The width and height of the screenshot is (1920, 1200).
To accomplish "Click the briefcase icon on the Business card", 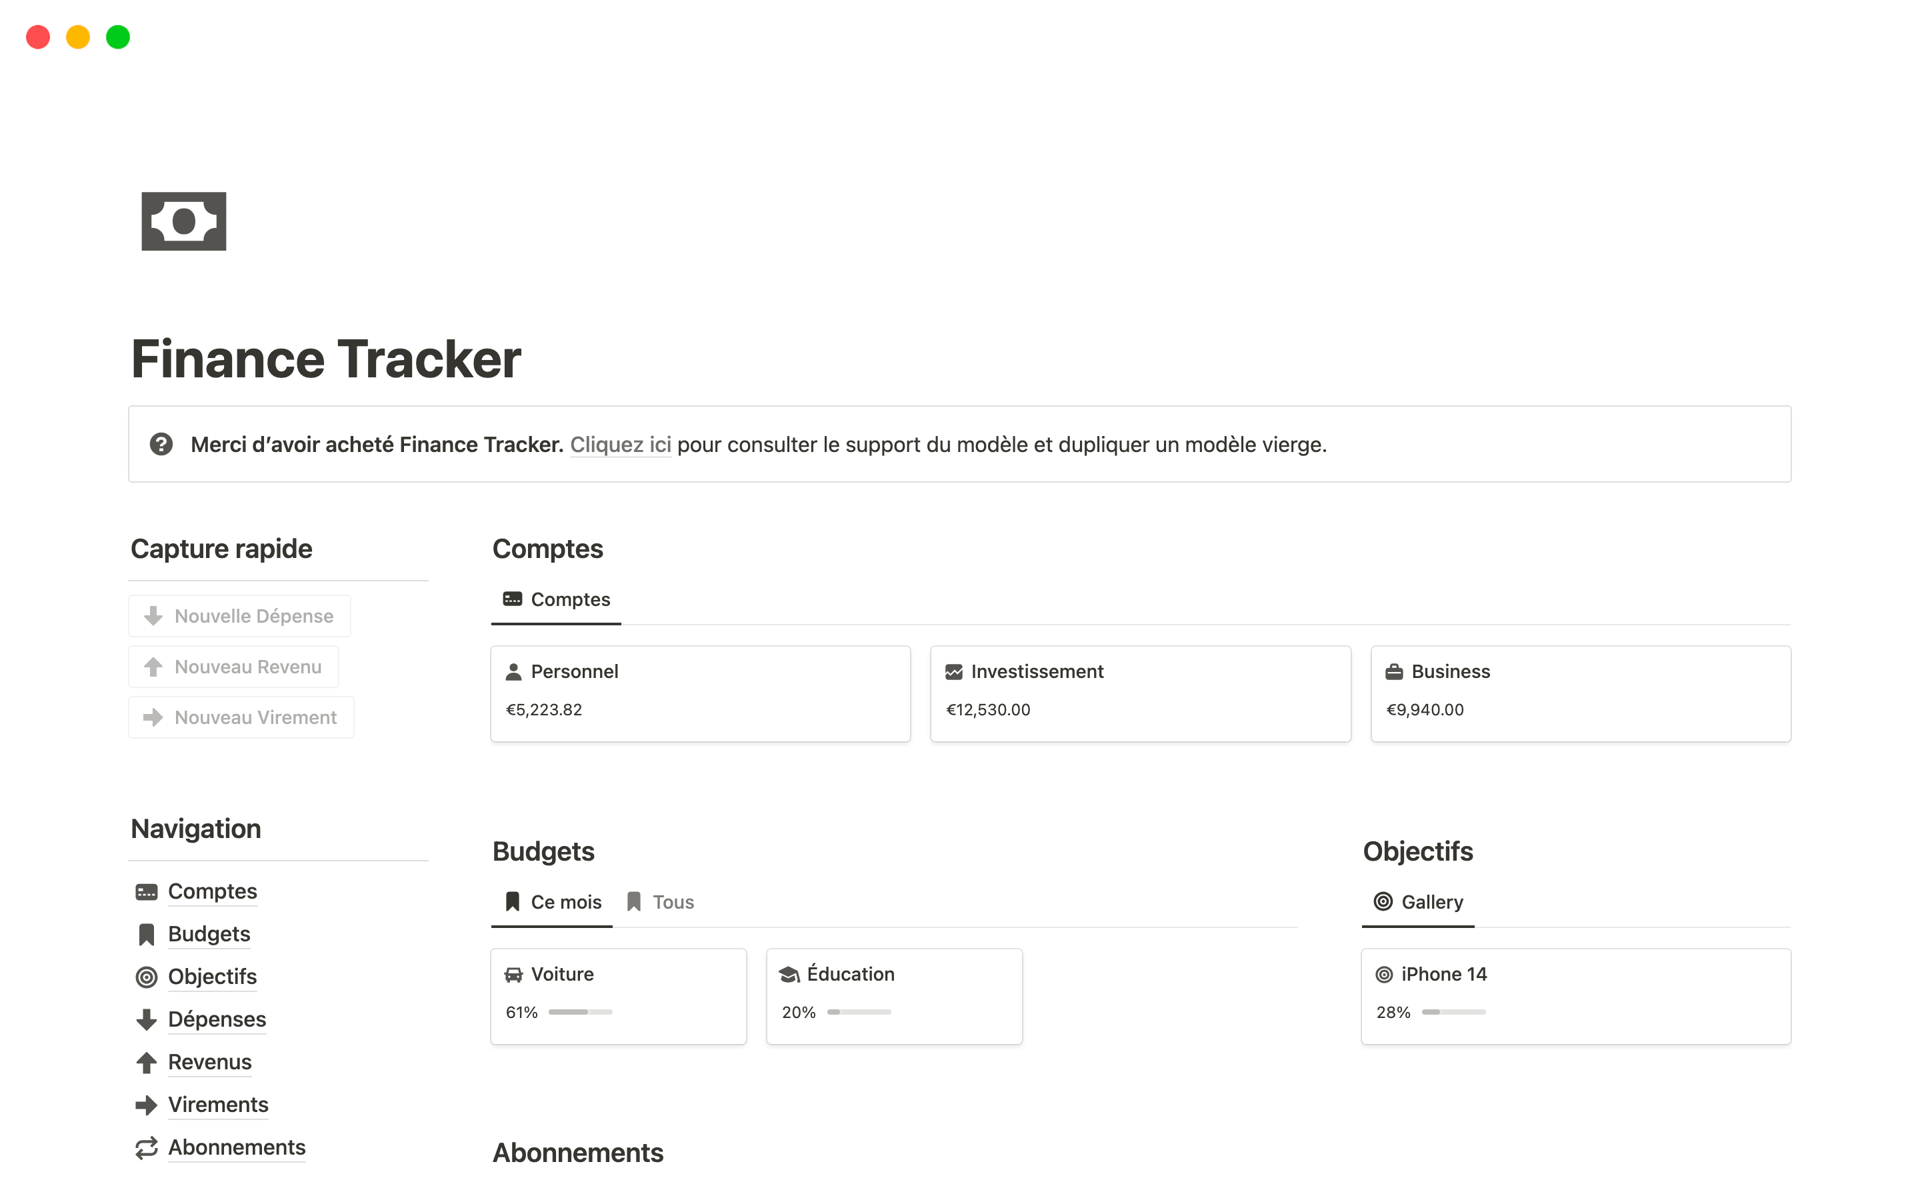I will point(1394,672).
